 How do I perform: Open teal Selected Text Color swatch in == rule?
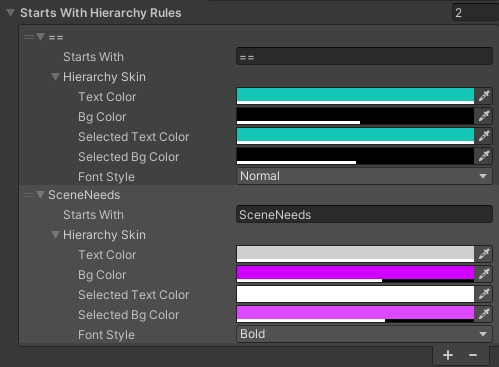click(x=355, y=136)
